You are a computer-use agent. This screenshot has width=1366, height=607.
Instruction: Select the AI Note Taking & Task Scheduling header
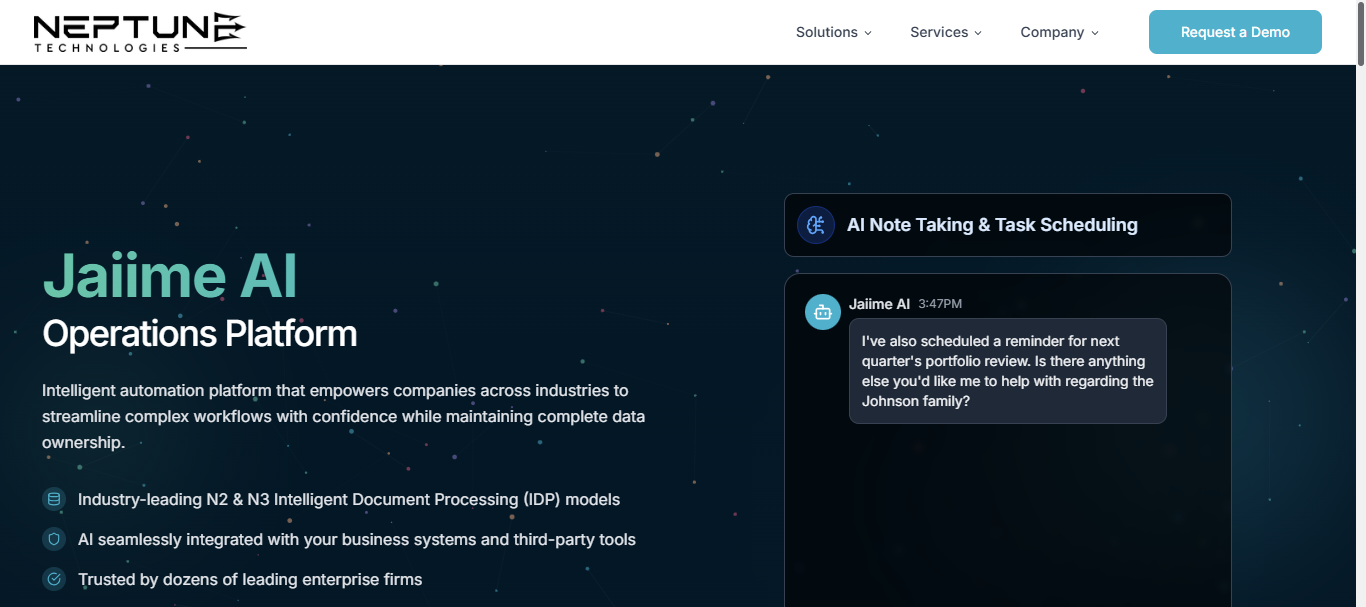(1008, 225)
